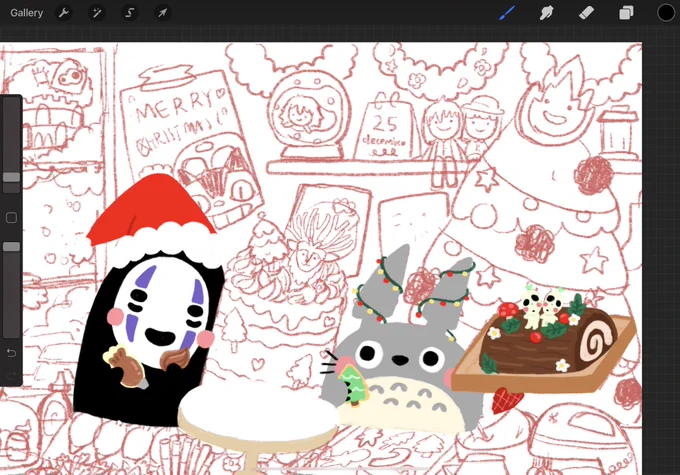Undo last stroke using sidebar arrow
This screenshot has height=475, width=680.
[11, 353]
